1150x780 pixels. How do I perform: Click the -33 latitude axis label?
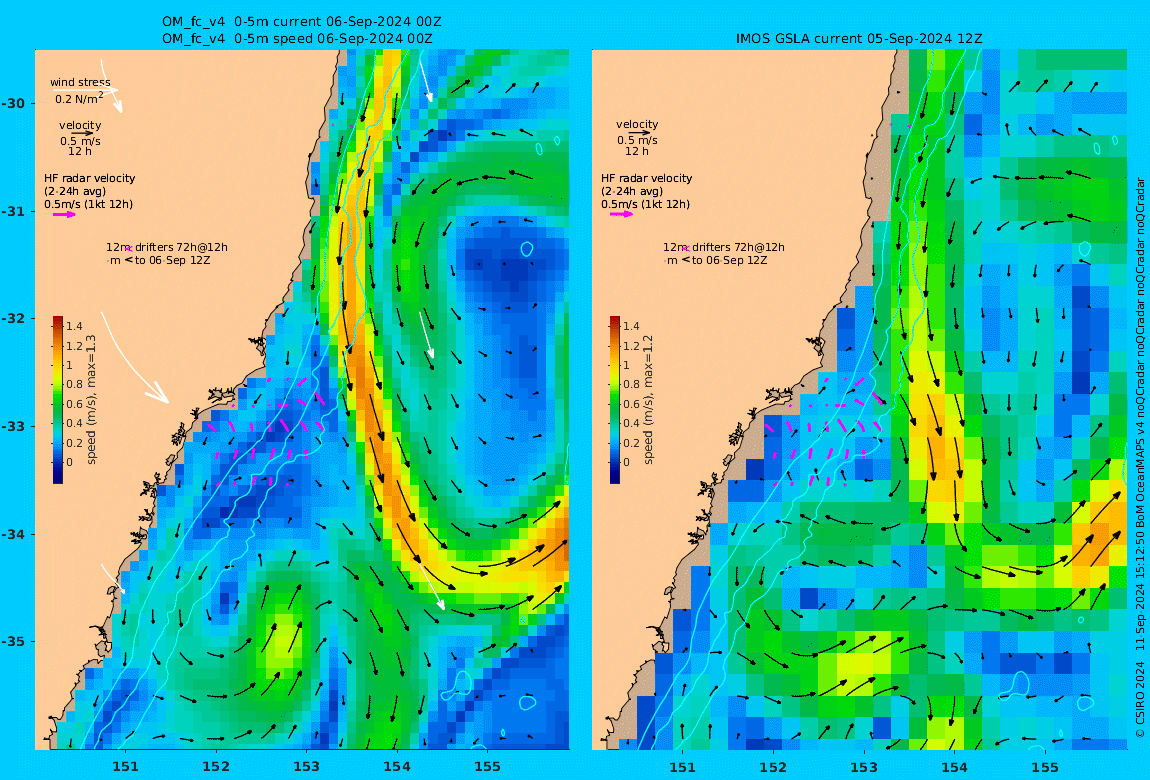(12, 426)
